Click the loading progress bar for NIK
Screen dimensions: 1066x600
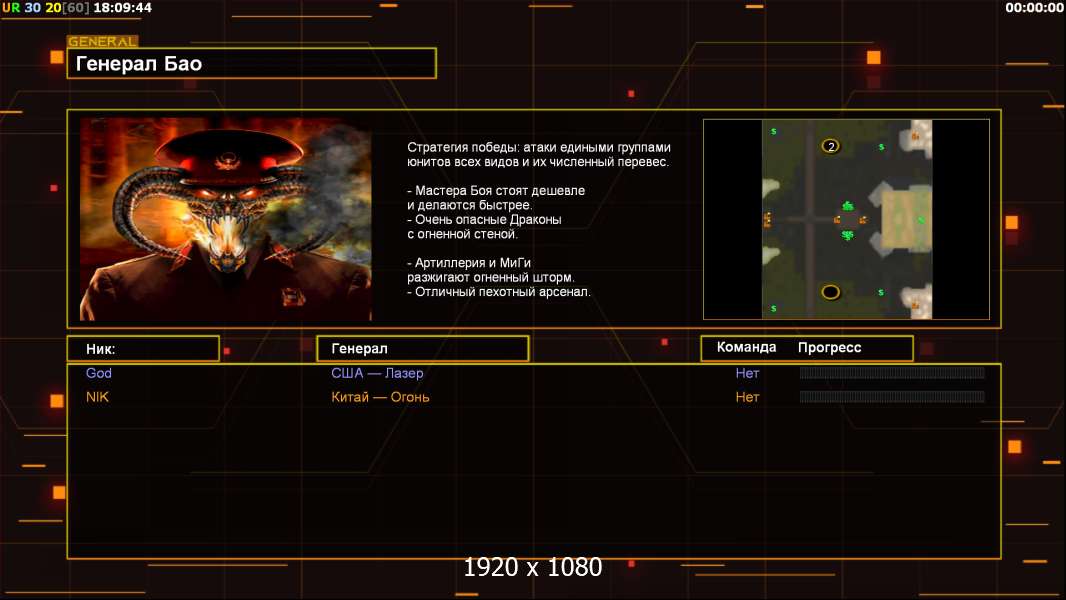tap(892, 396)
